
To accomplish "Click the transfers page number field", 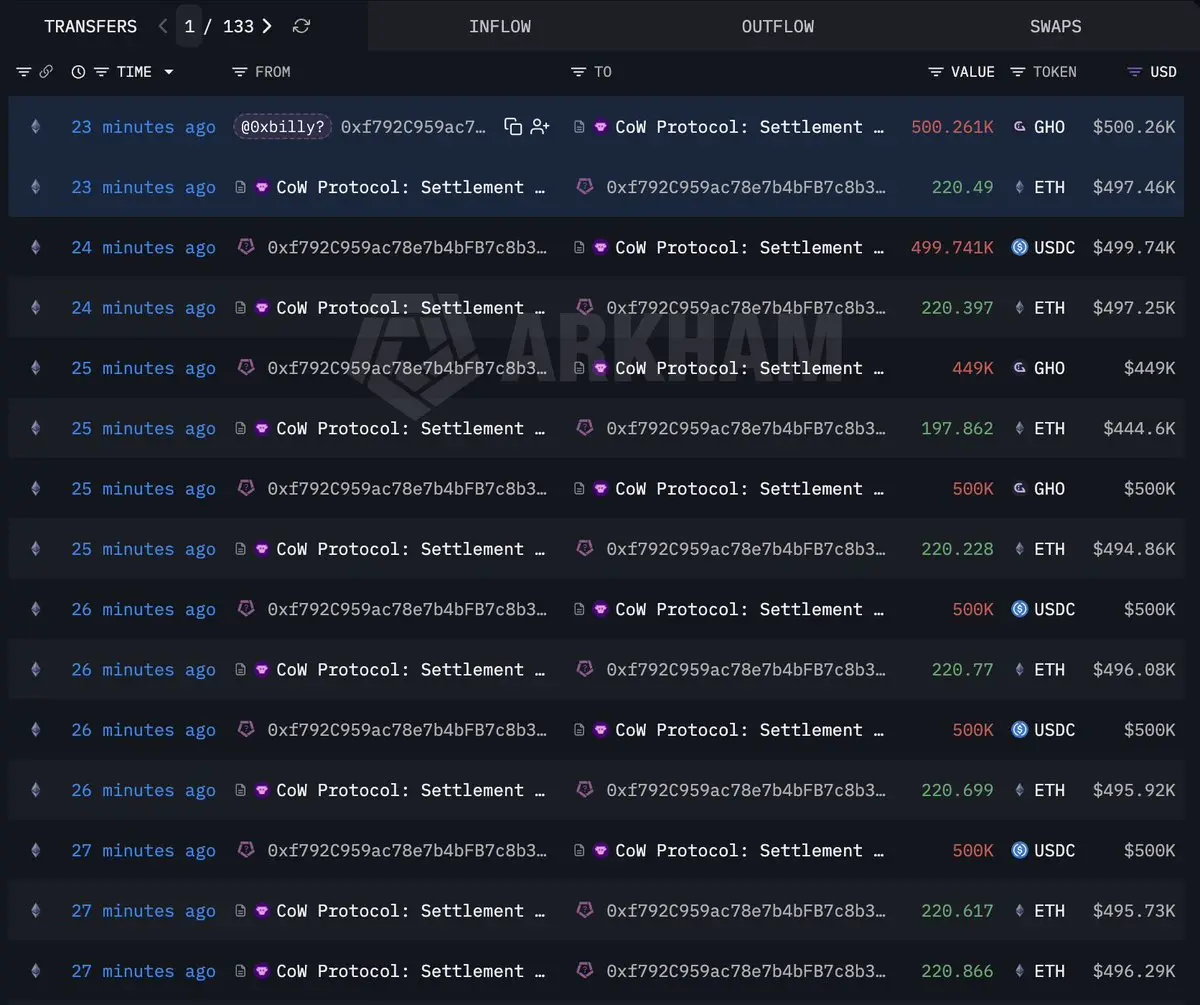I will pos(190,26).
